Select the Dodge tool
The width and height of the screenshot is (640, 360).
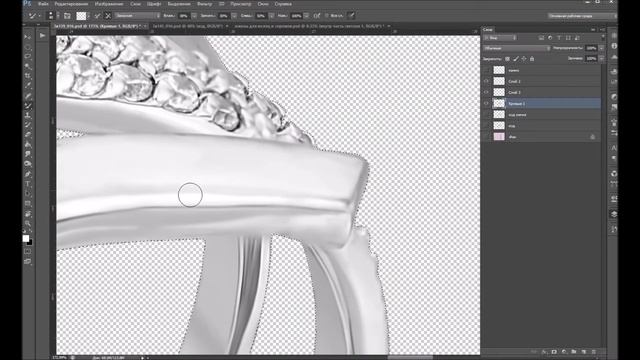pos(28,164)
